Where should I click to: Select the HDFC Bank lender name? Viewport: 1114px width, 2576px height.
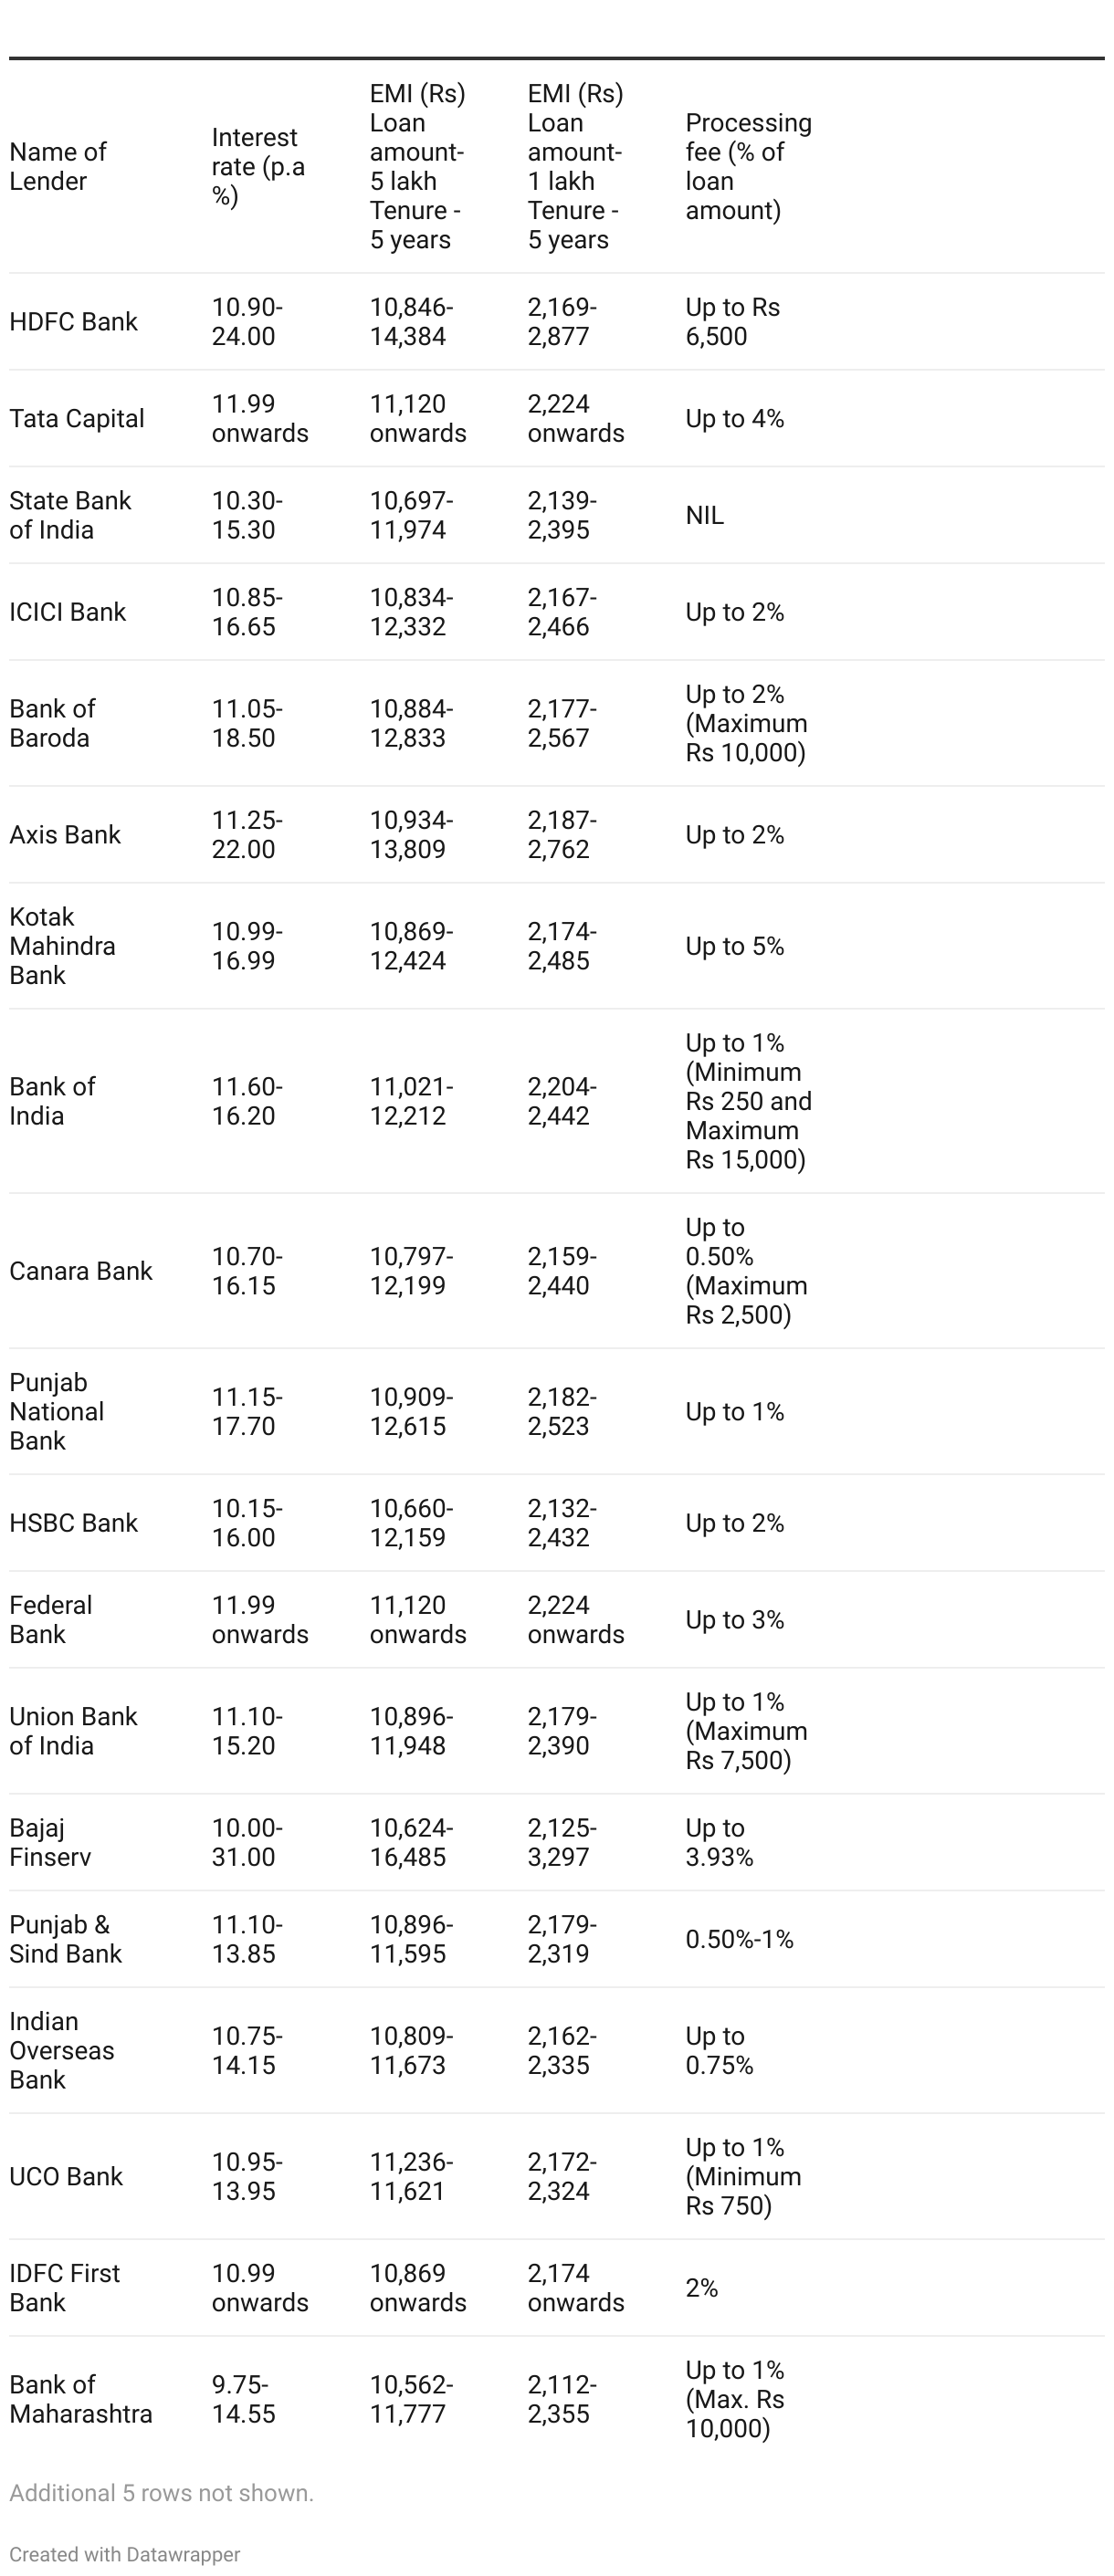[x=73, y=322]
